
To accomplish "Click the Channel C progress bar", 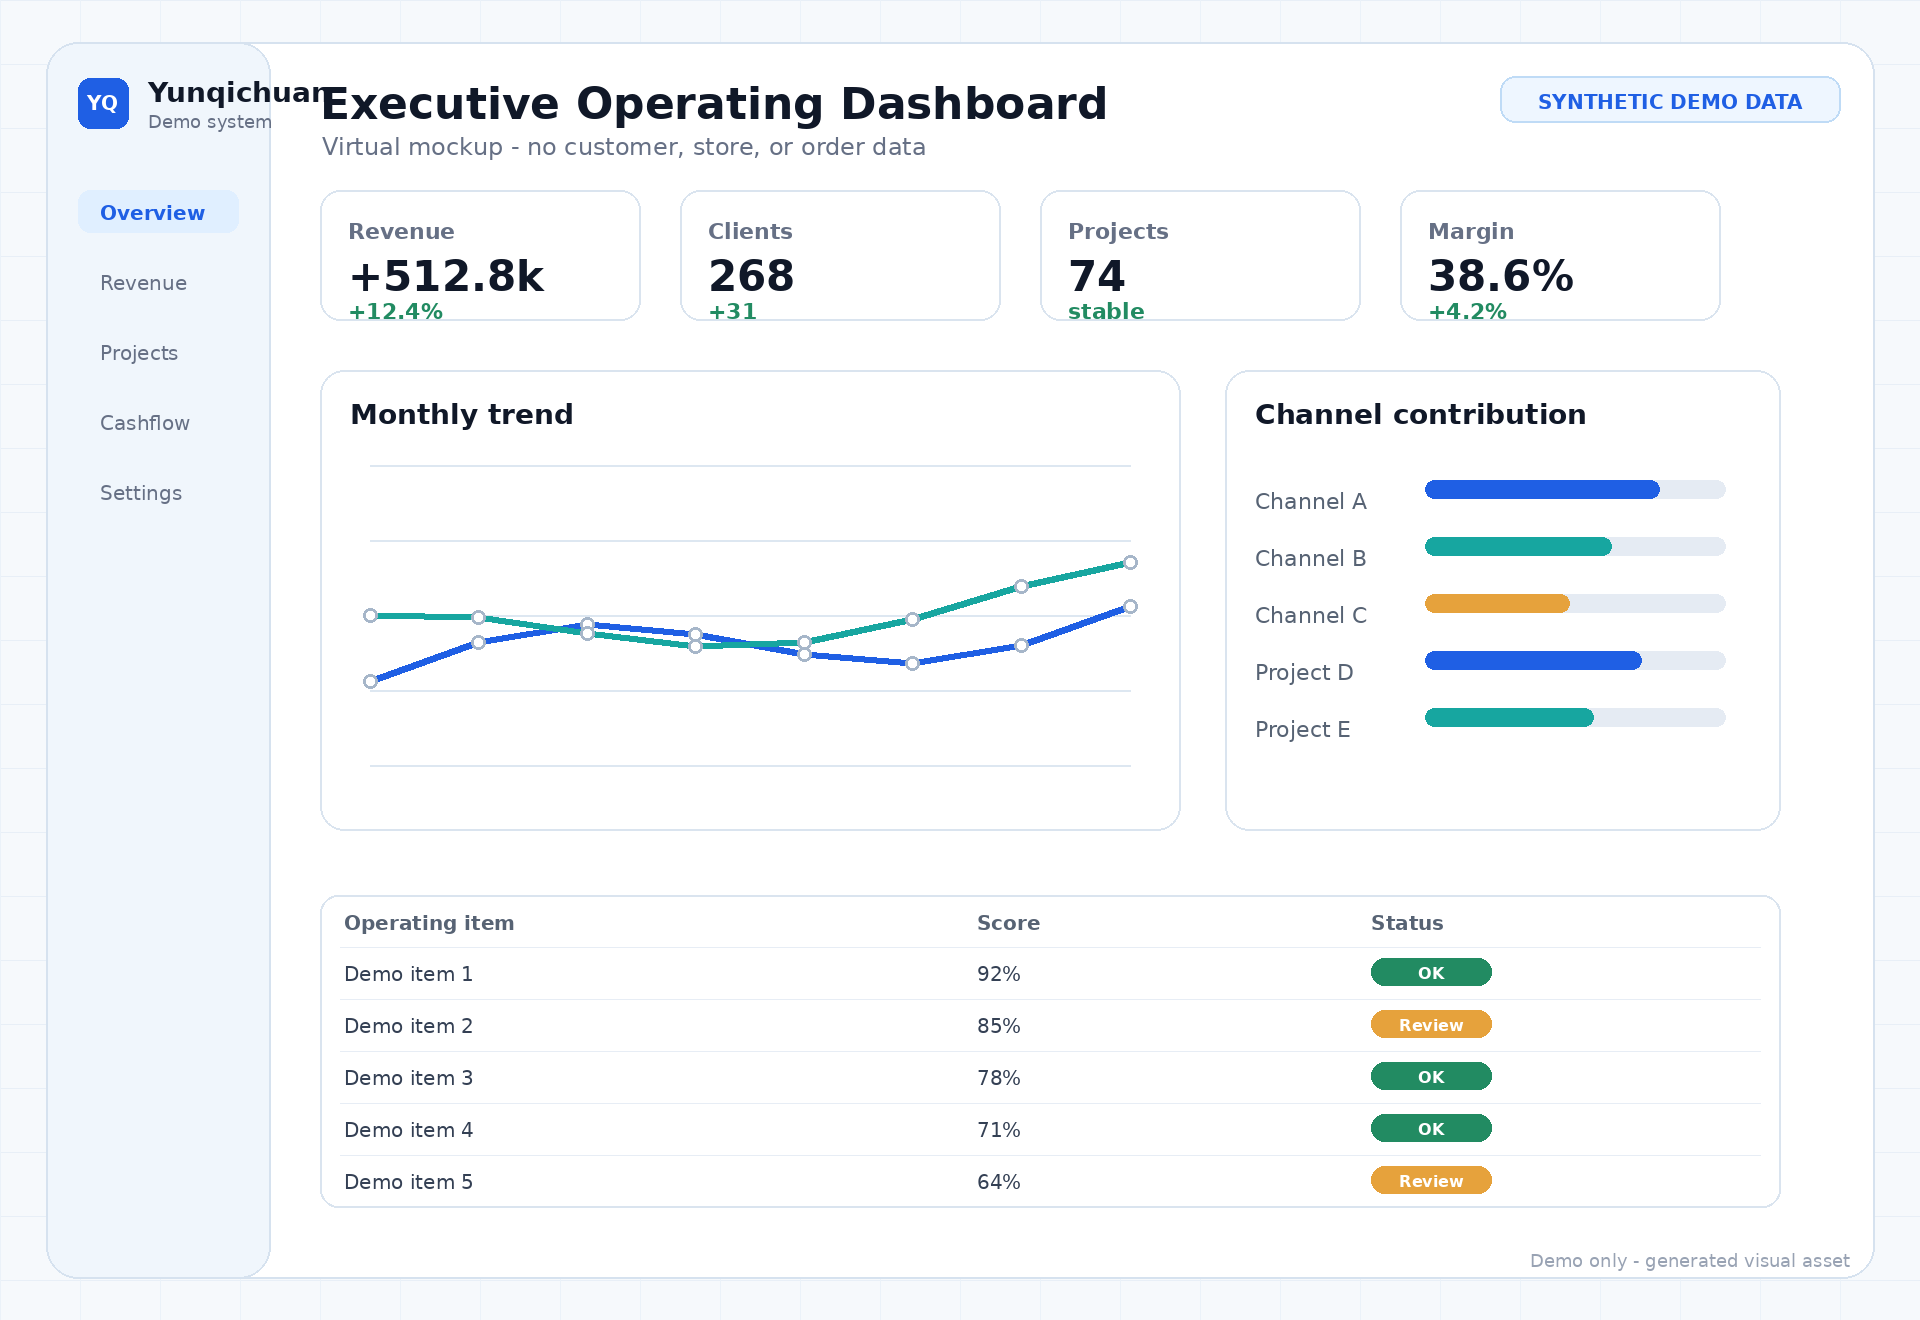I will (x=1575, y=603).
